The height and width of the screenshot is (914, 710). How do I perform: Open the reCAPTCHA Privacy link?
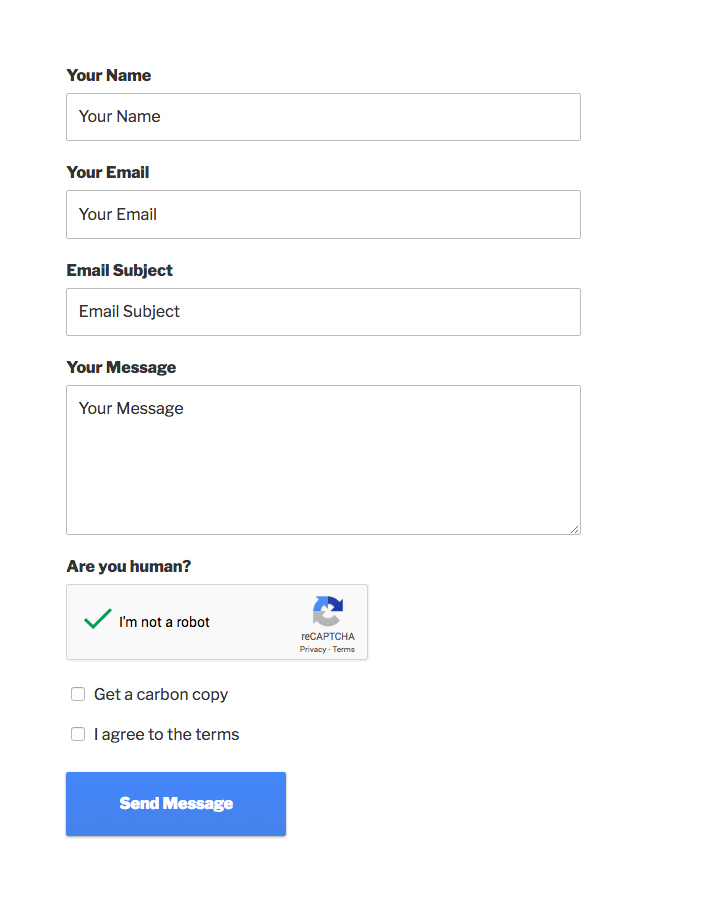(313, 649)
